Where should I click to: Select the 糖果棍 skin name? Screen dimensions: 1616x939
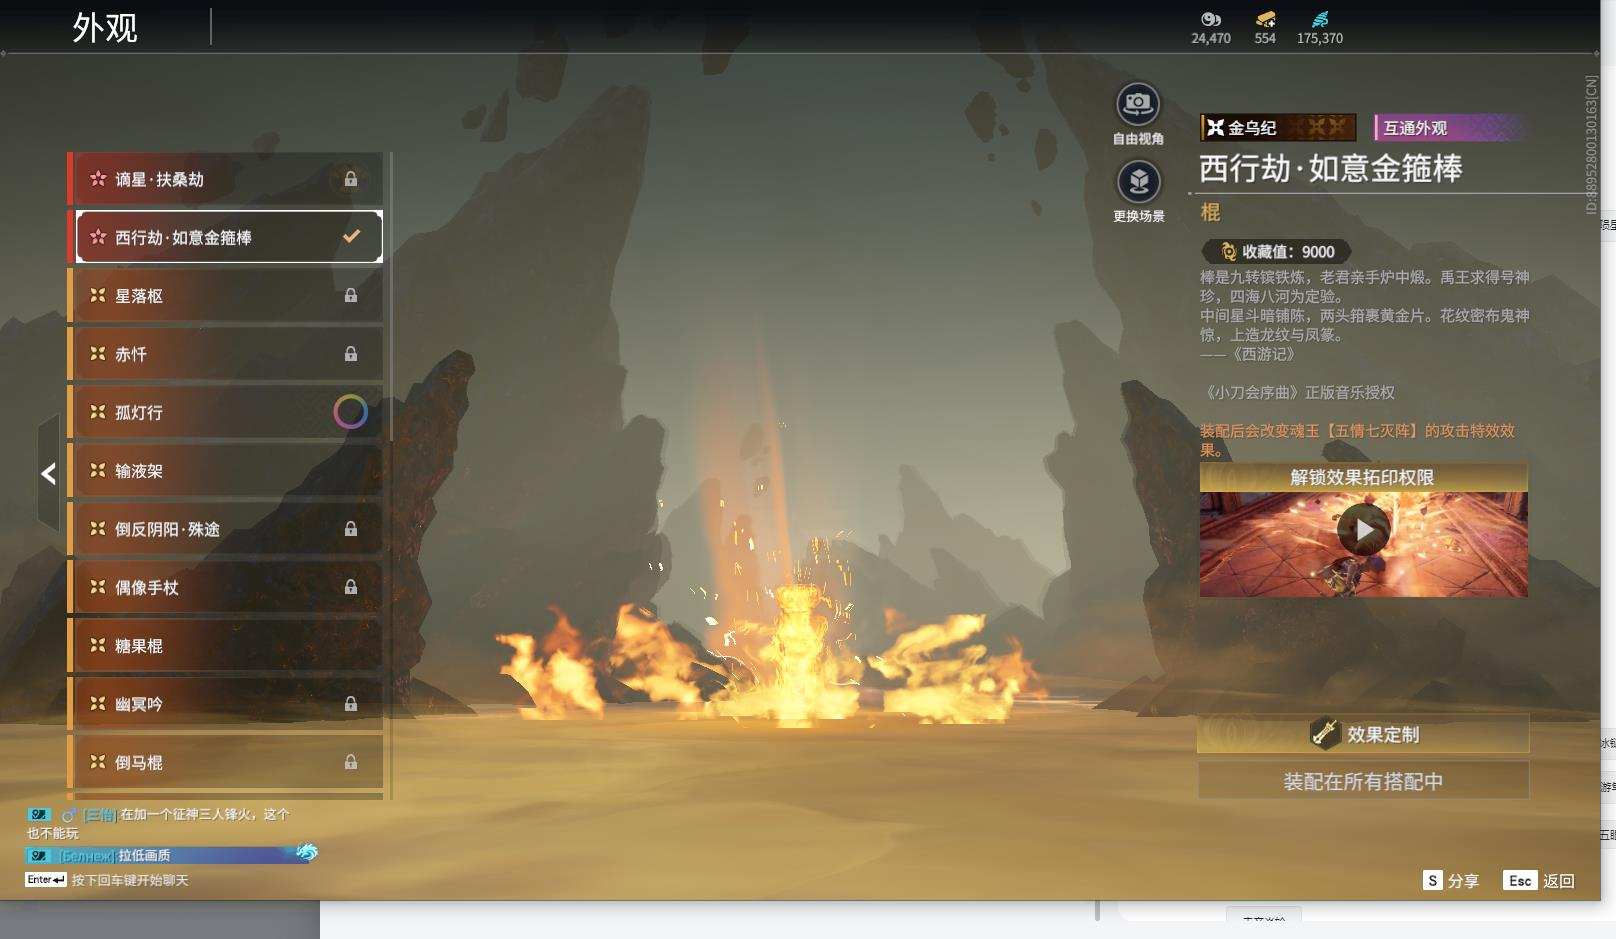(139, 646)
